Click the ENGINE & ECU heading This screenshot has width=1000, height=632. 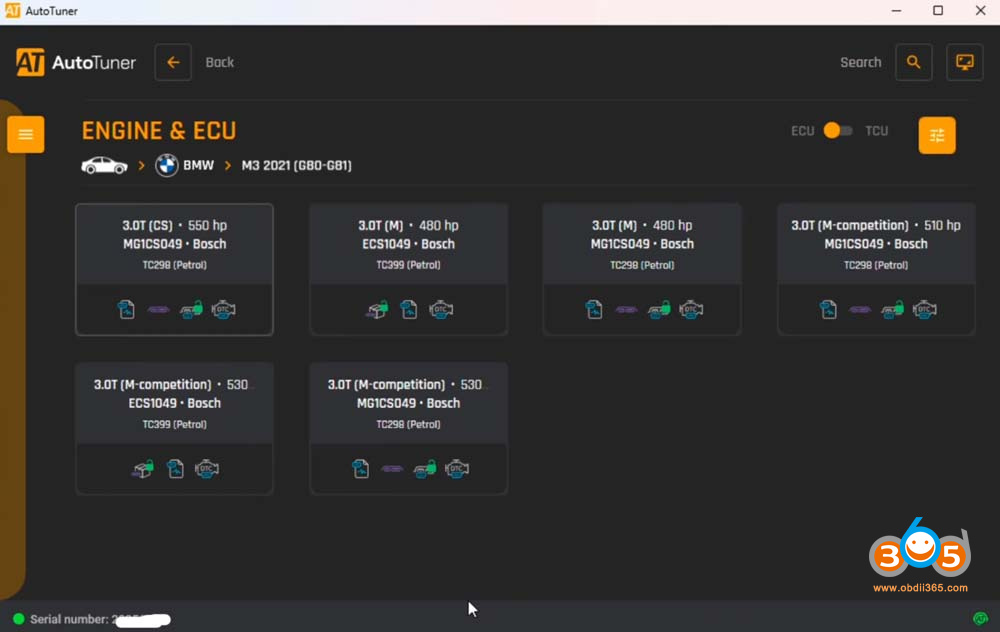[x=159, y=131]
